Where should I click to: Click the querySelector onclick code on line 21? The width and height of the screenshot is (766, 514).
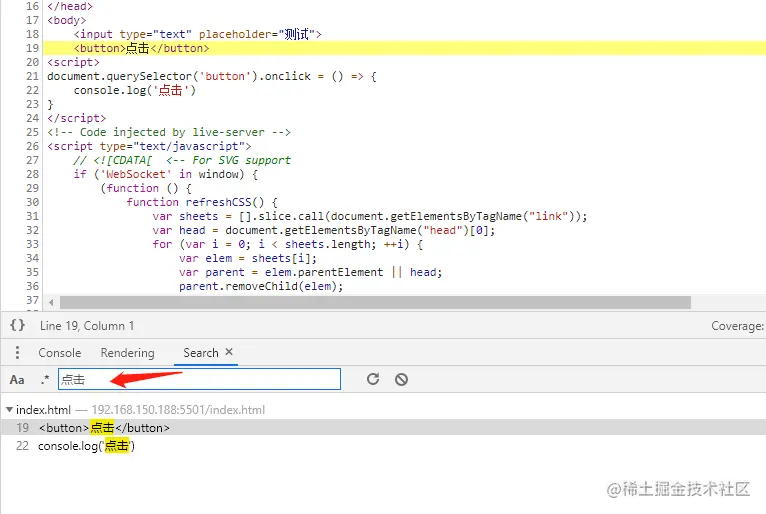click(x=212, y=76)
